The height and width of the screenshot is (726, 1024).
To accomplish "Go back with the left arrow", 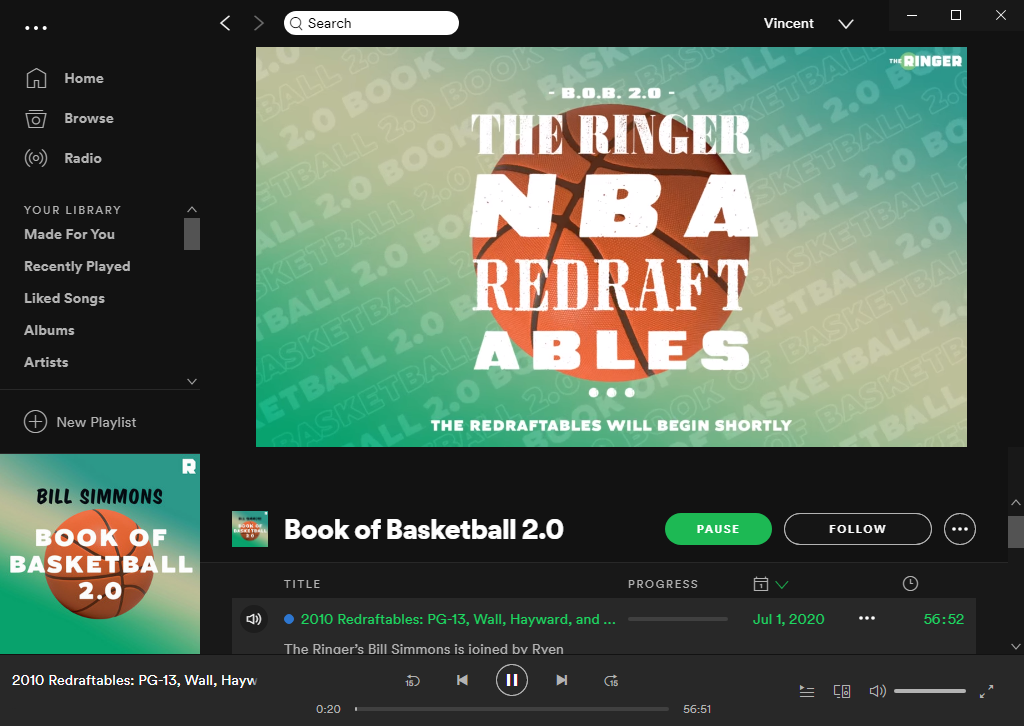I will (225, 24).
